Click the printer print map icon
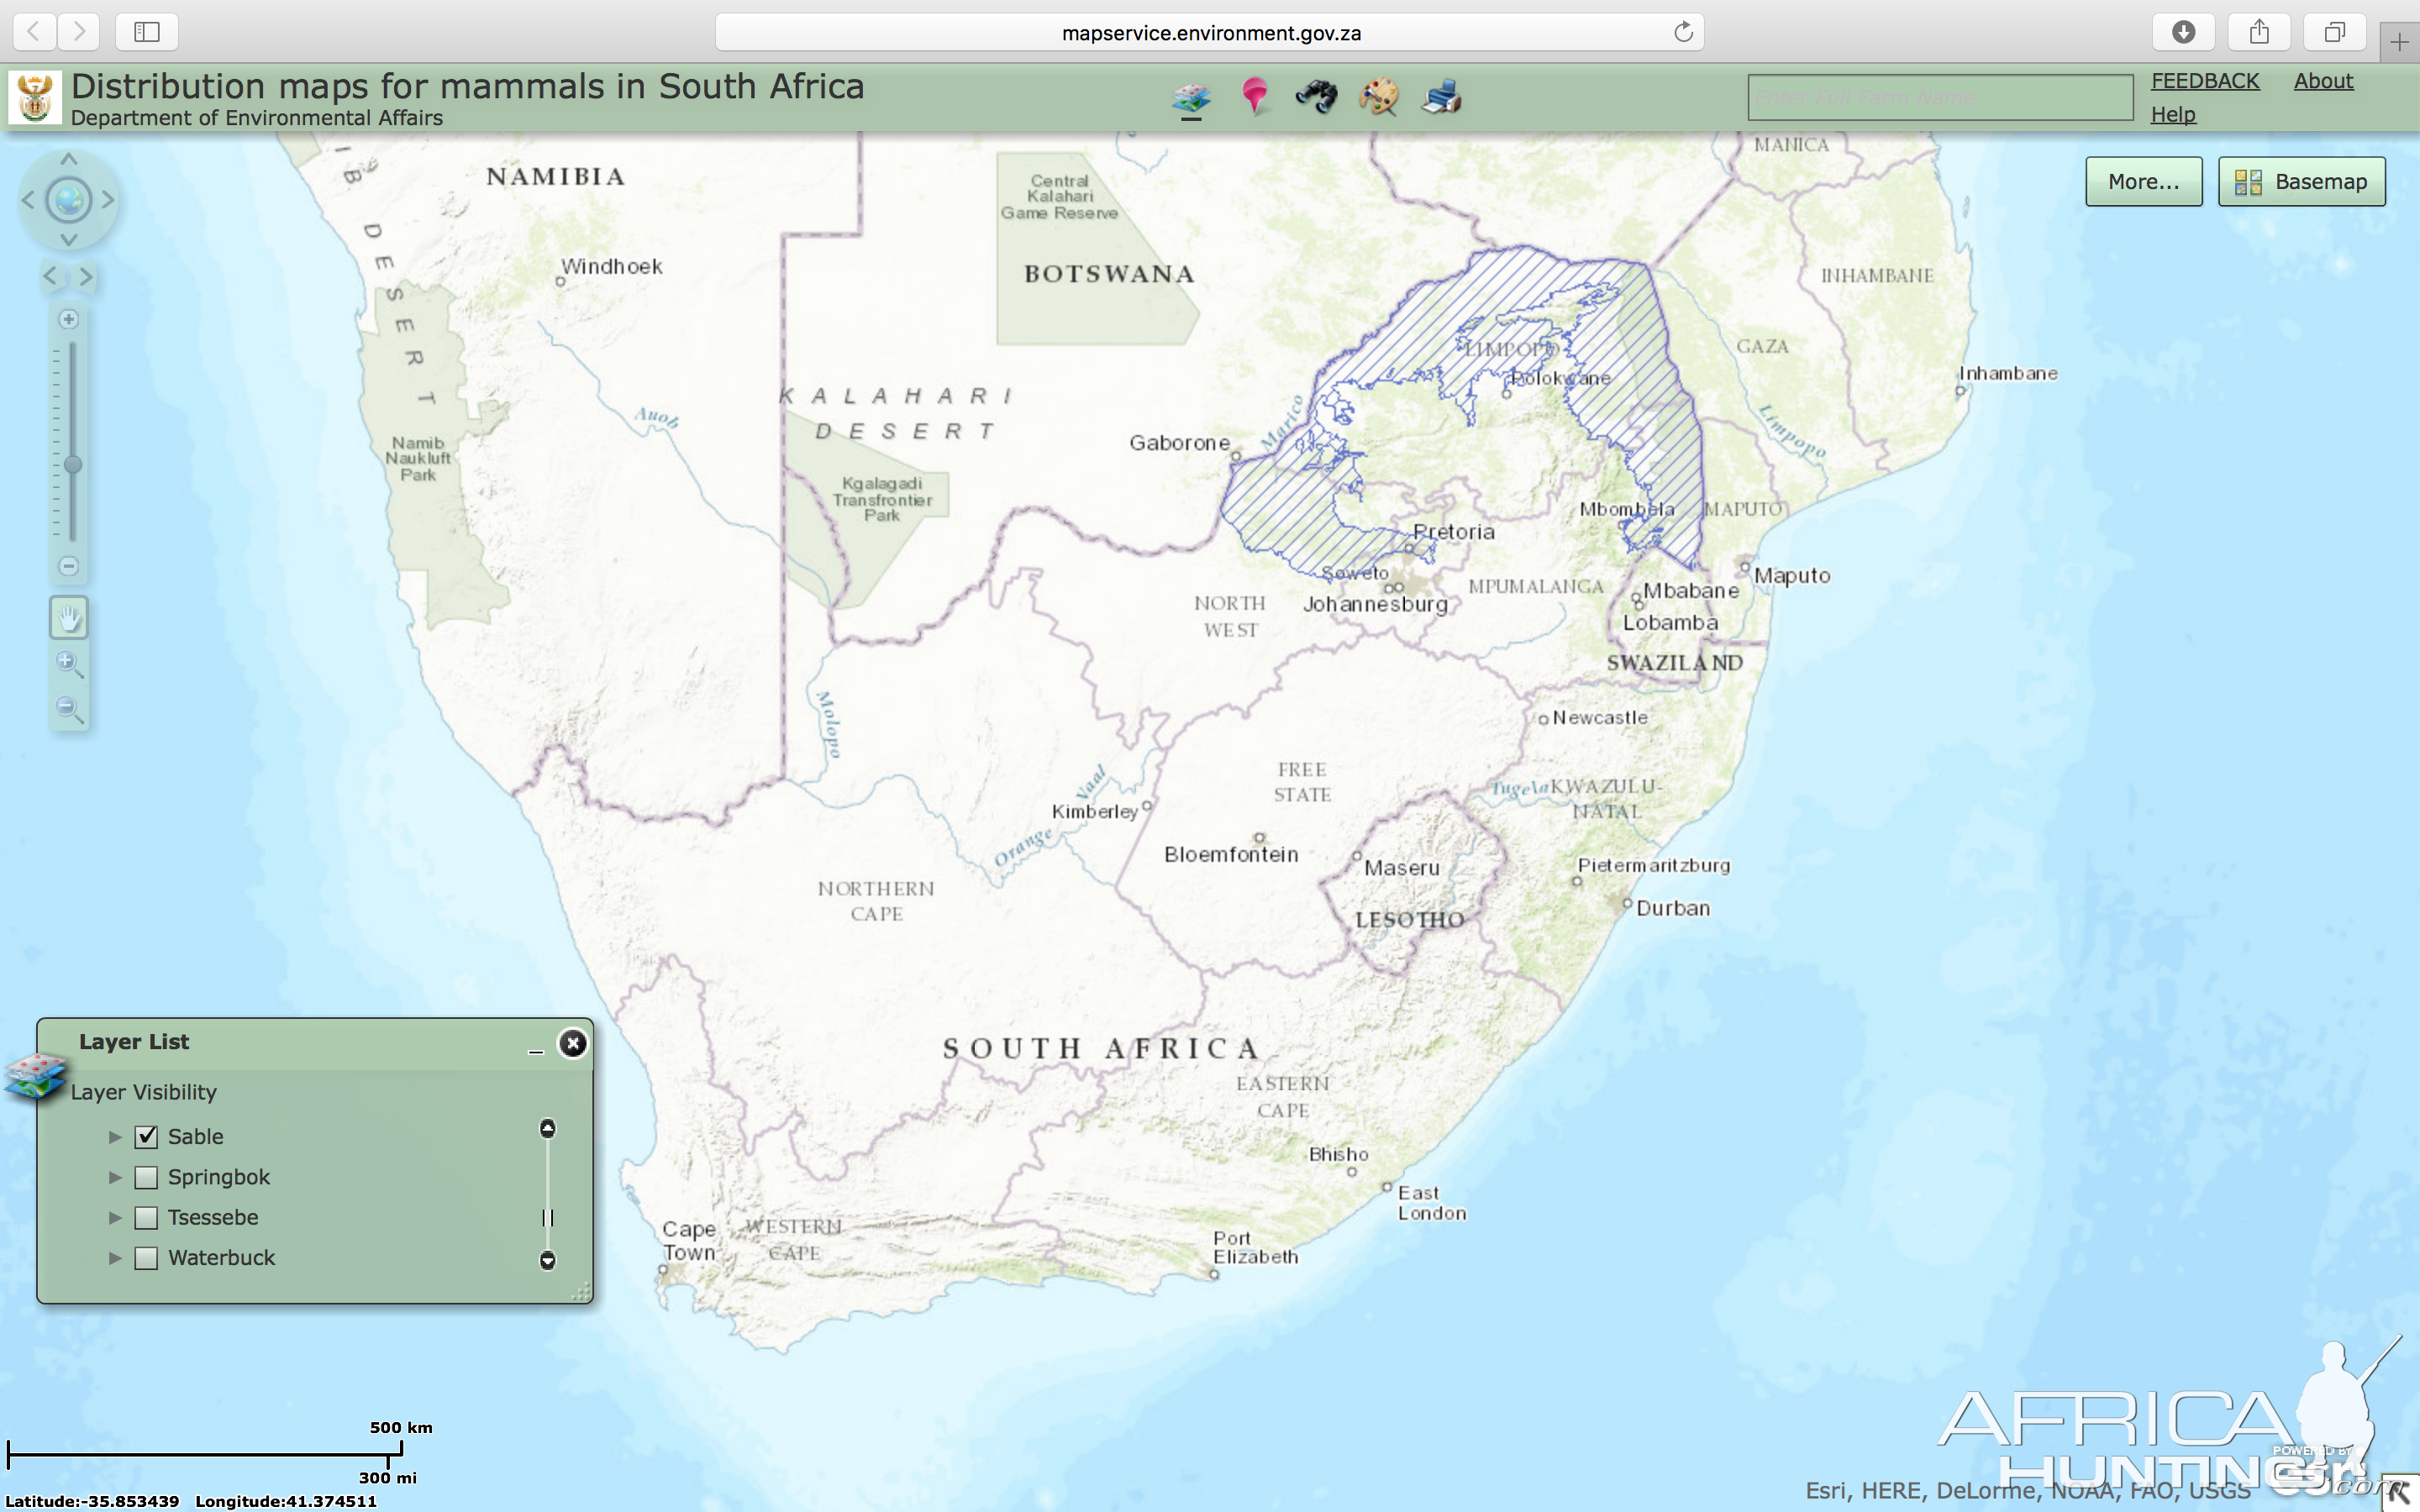2420x1512 pixels. (x=1442, y=97)
